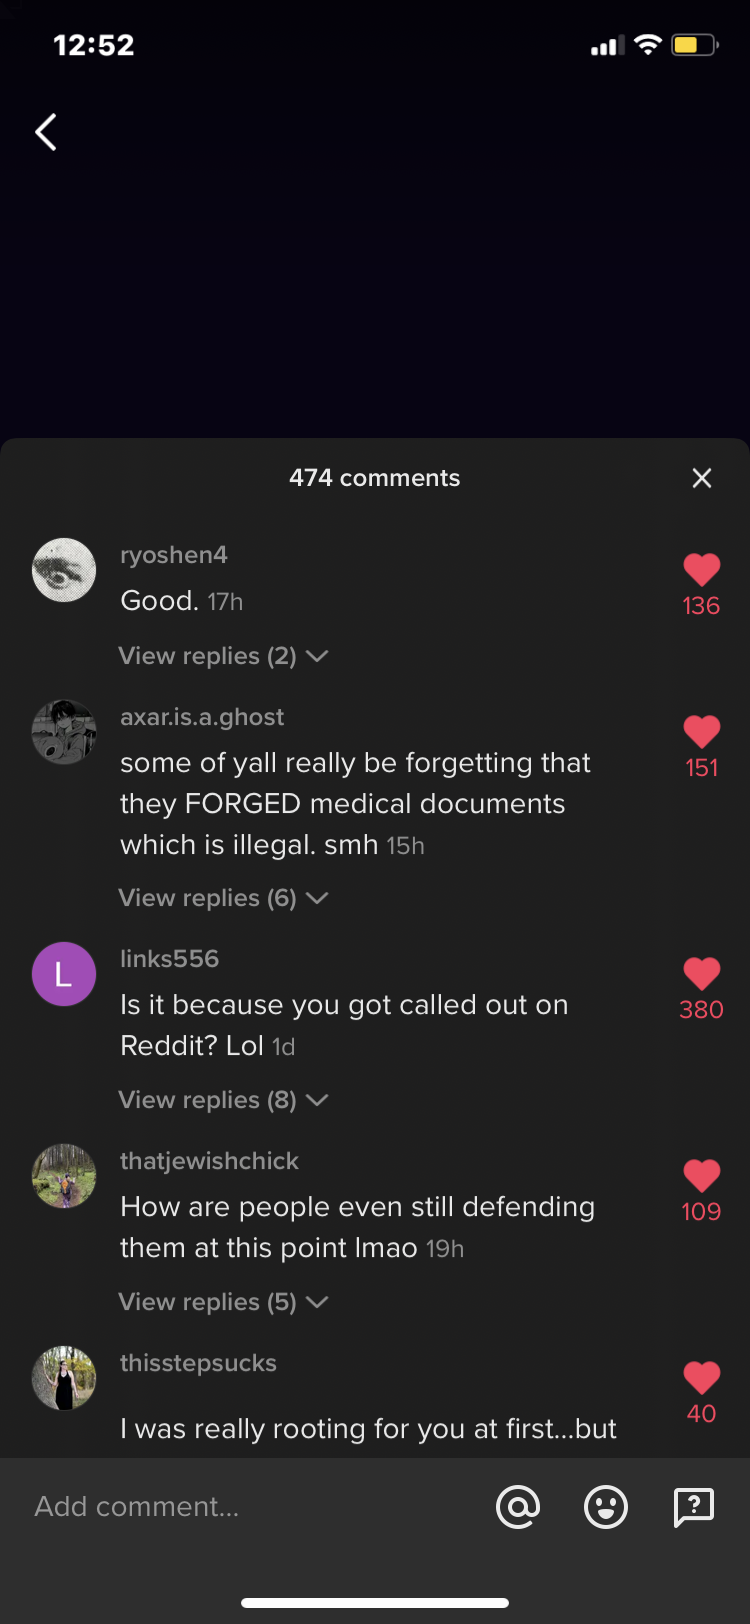Like links556's Reddit comment
750x1624 pixels.
click(x=702, y=974)
